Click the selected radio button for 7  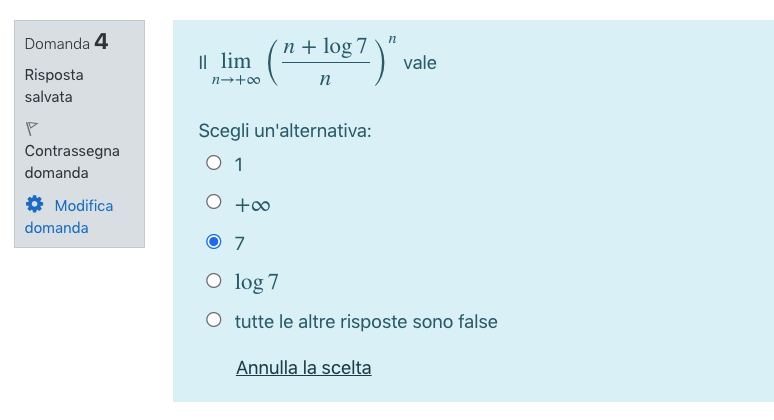214,242
